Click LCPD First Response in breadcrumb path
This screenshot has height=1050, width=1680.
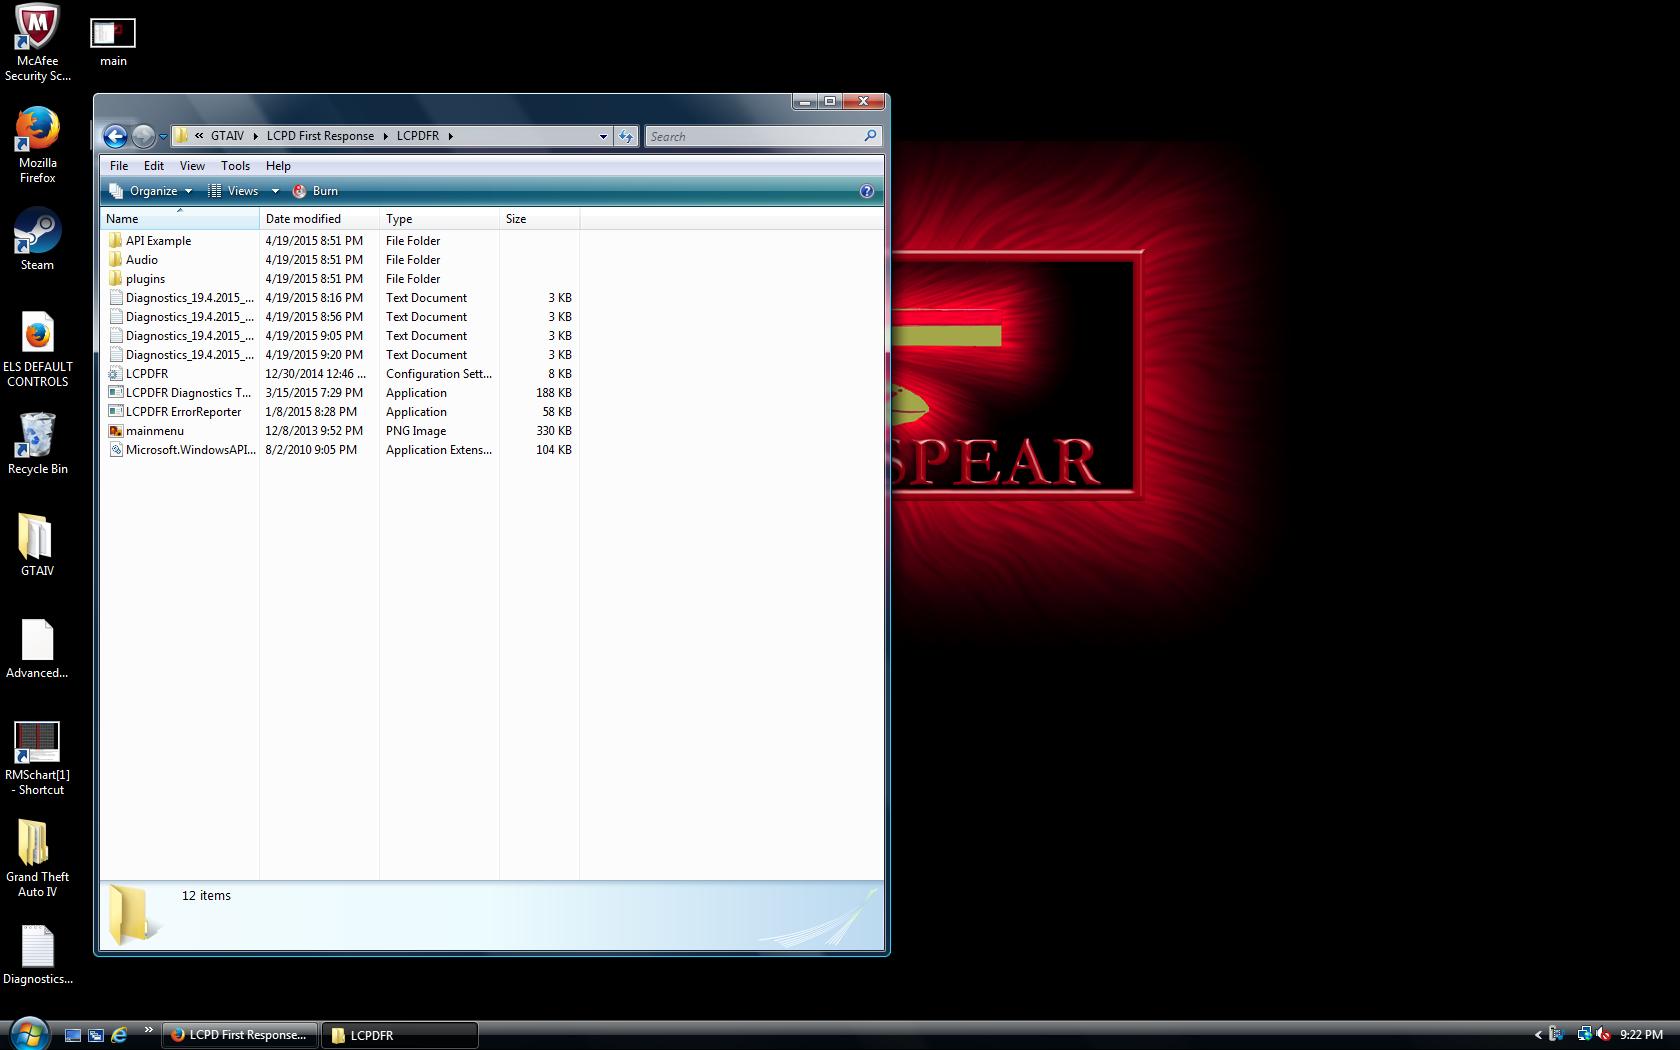pyautogui.click(x=320, y=136)
